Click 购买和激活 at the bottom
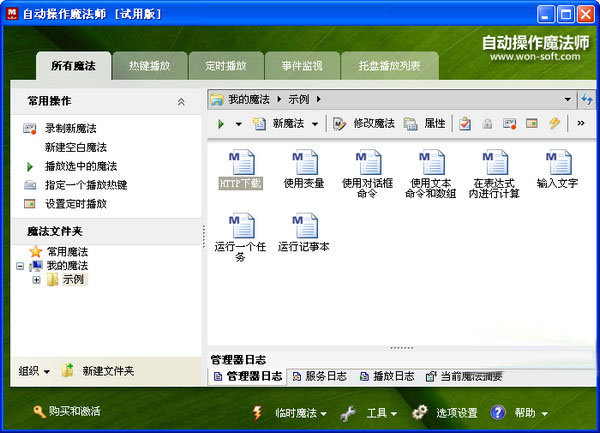600x433 pixels. (x=67, y=412)
